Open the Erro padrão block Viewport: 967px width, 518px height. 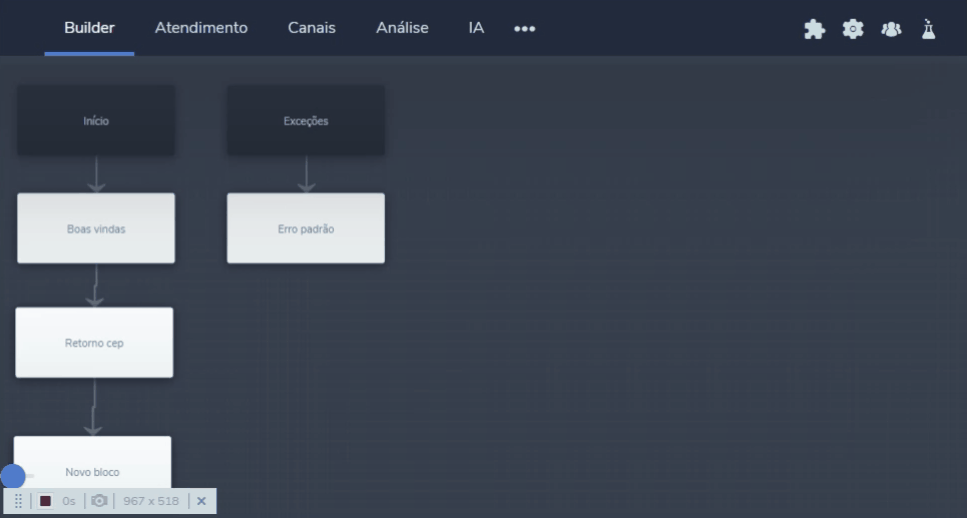[305, 229]
